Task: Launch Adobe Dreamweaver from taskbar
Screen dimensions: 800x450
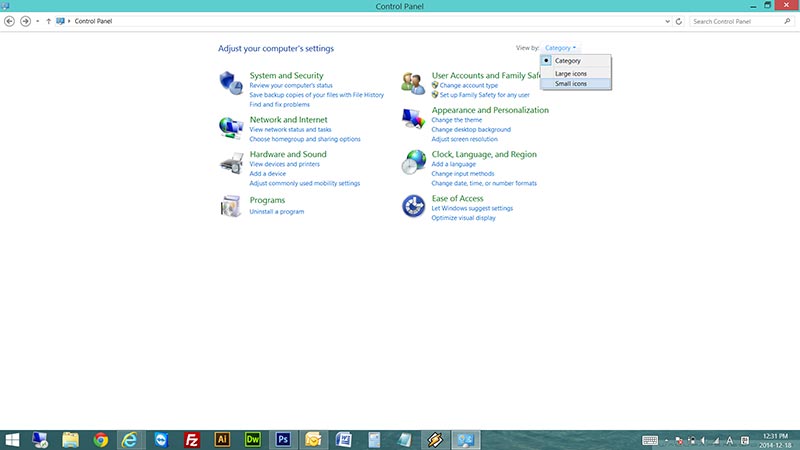Action: (253, 439)
